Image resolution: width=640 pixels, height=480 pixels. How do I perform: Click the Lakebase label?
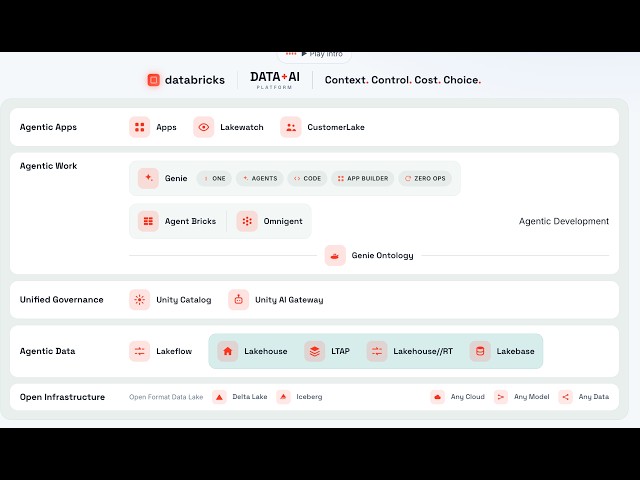(516, 351)
